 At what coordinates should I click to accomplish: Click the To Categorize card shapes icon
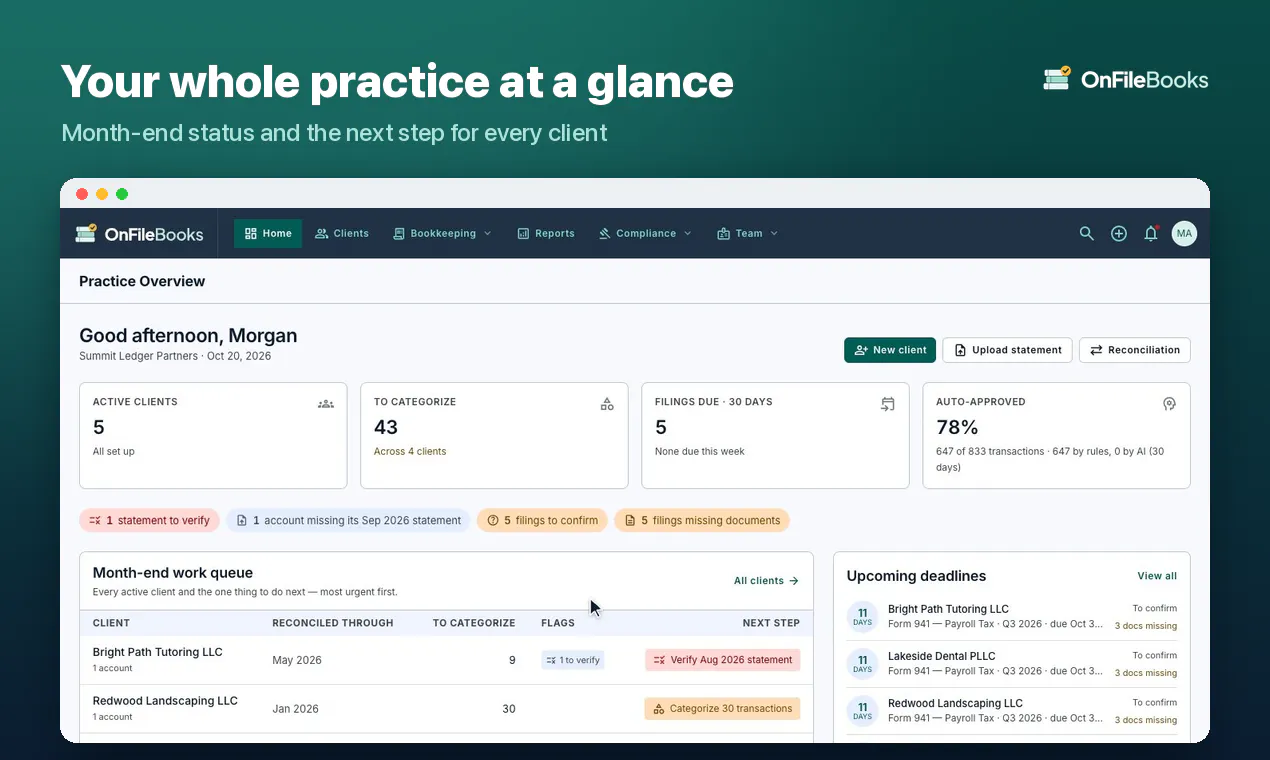(607, 404)
